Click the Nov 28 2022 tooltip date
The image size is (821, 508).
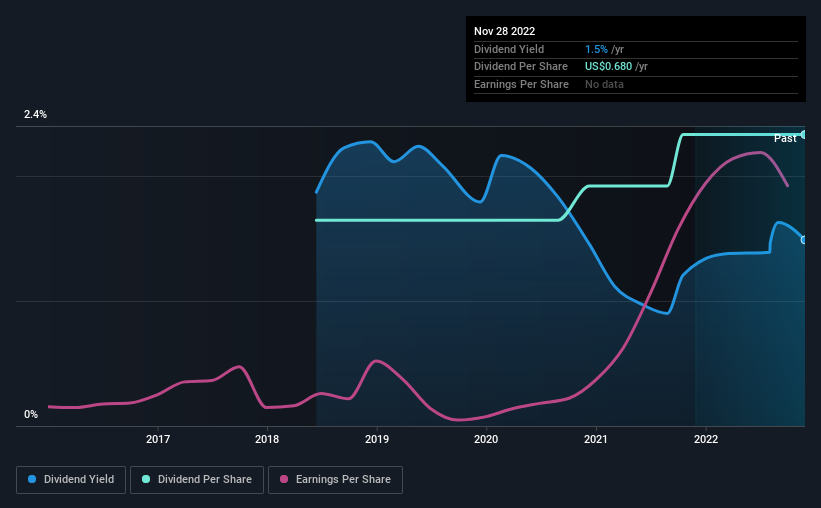coord(504,31)
